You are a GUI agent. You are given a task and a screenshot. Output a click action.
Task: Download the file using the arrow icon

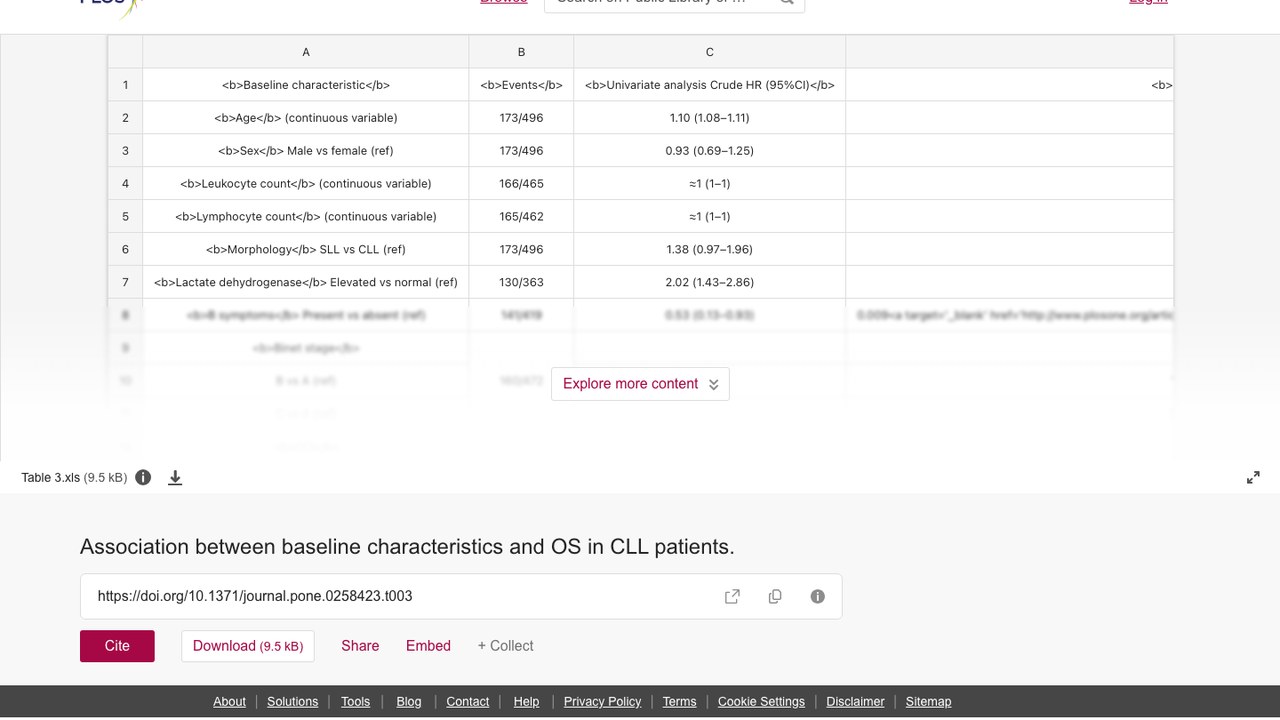pos(175,478)
